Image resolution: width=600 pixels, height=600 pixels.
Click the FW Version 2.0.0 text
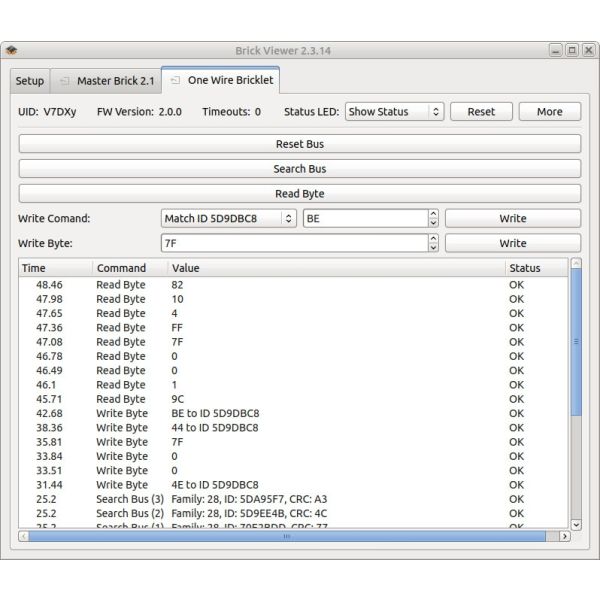tap(139, 112)
